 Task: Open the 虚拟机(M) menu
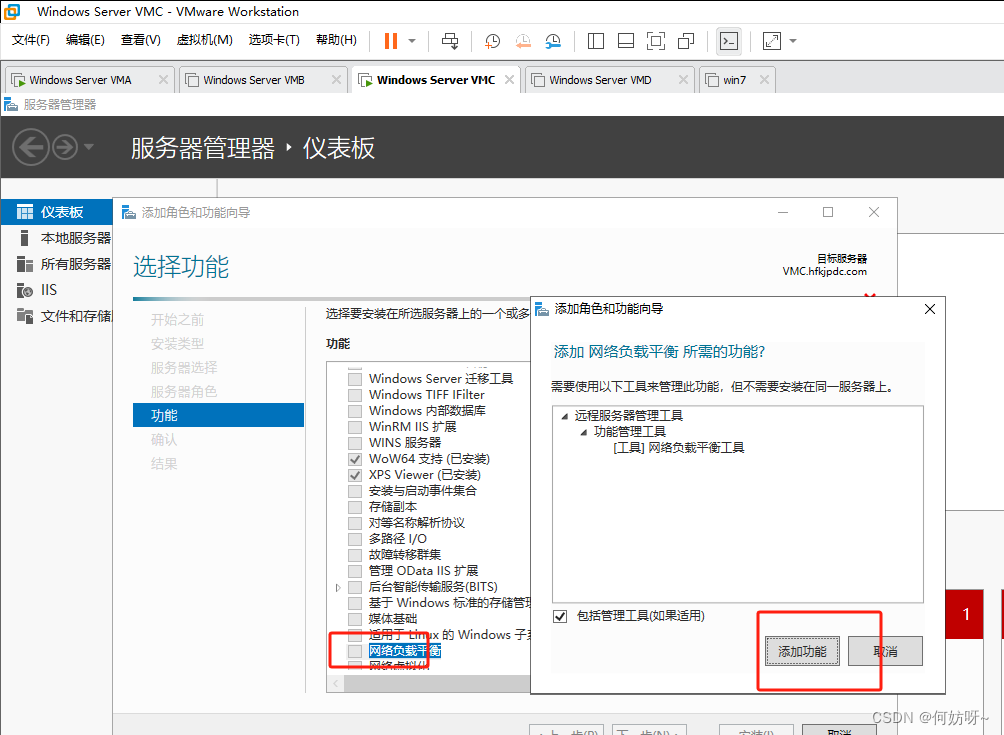(204, 40)
